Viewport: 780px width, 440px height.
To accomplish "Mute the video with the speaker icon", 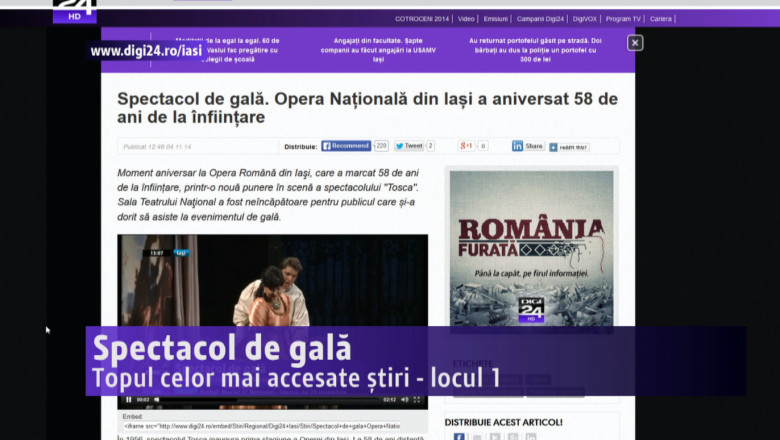I will pos(405,400).
